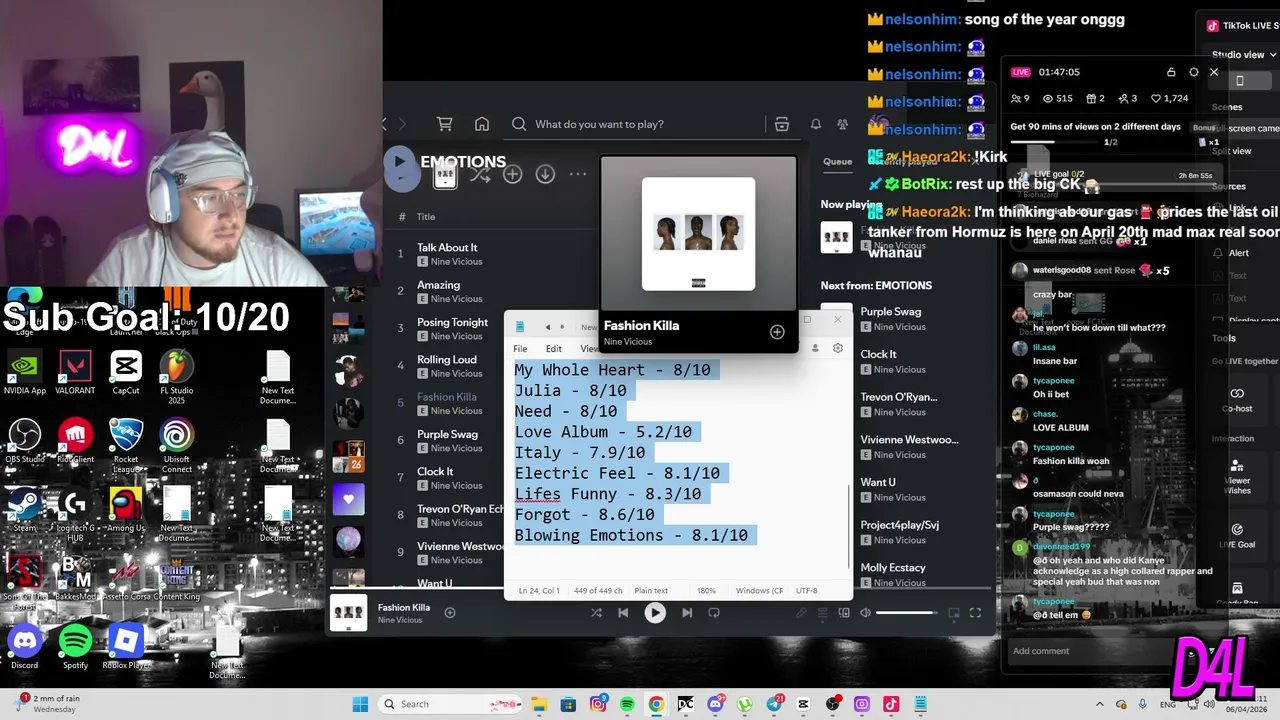Screen dimensions: 1280x720
Task: Click Purple Swag in the queue
Action: point(891,311)
